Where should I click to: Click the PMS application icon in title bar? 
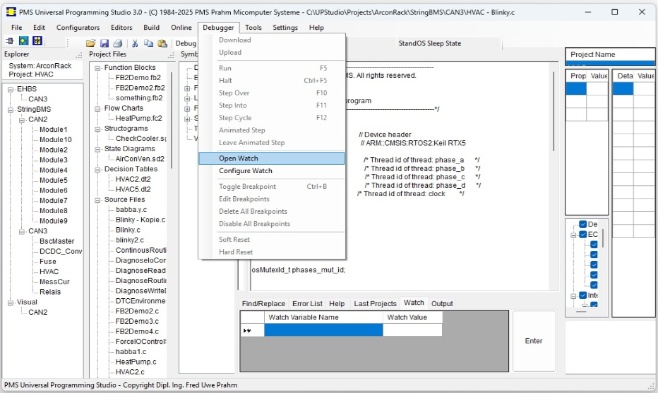[11, 12]
